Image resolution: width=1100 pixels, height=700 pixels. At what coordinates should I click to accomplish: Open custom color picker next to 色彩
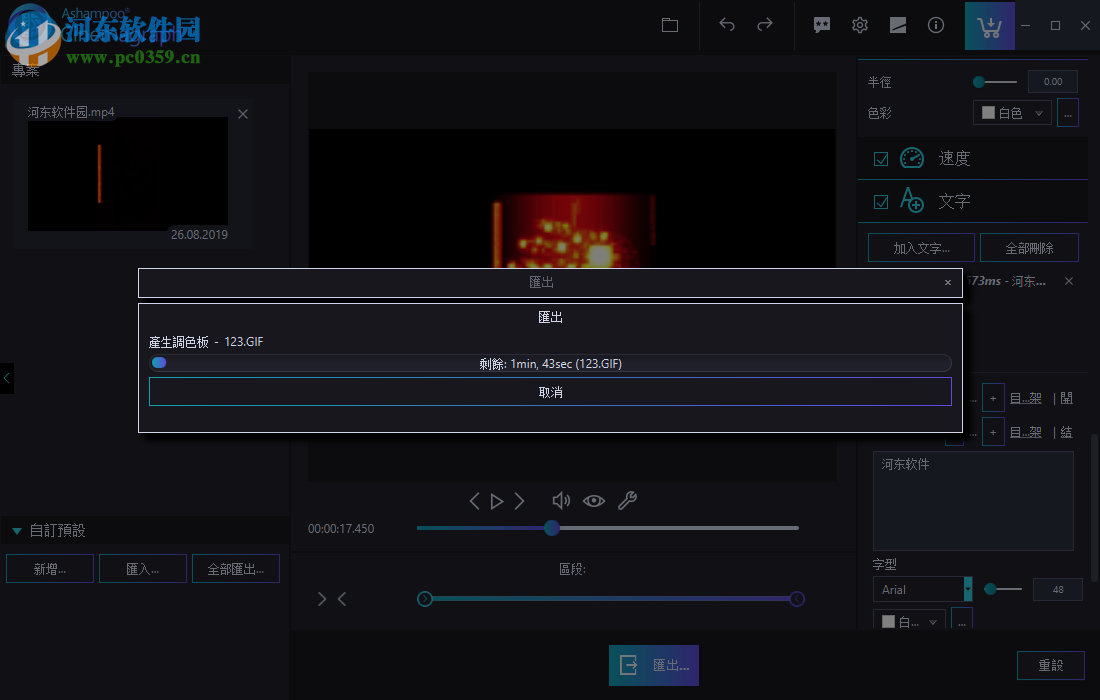pos(1068,113)
